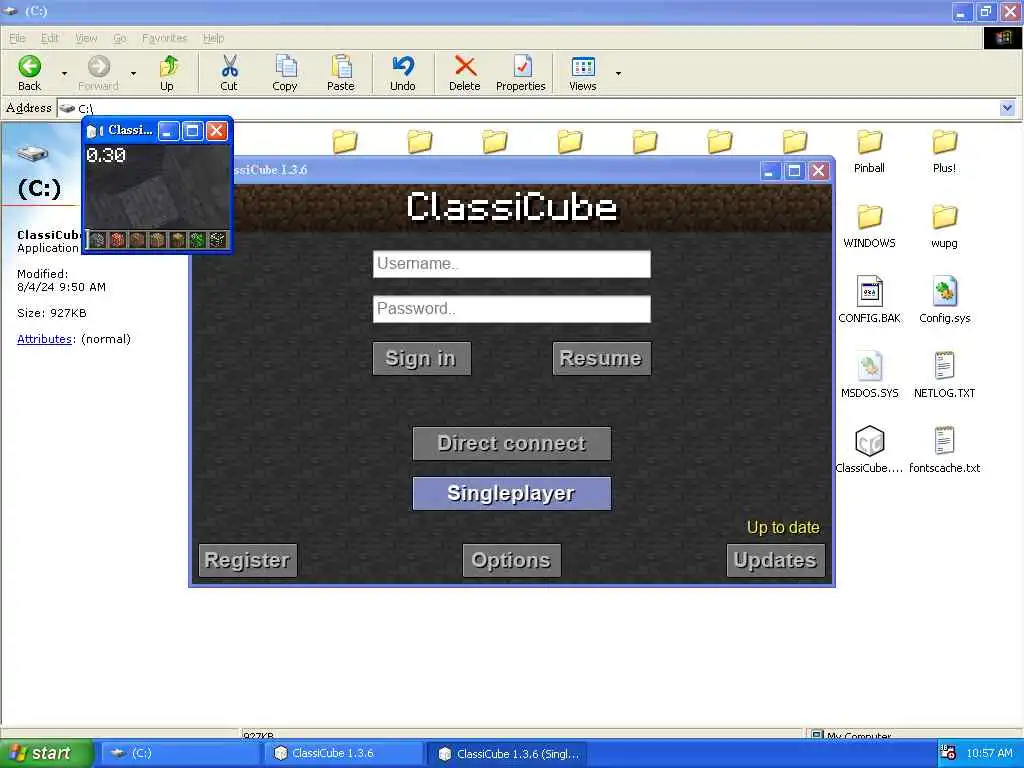Click the Register button
1024x768 pixels.
[x=248, y=560]
